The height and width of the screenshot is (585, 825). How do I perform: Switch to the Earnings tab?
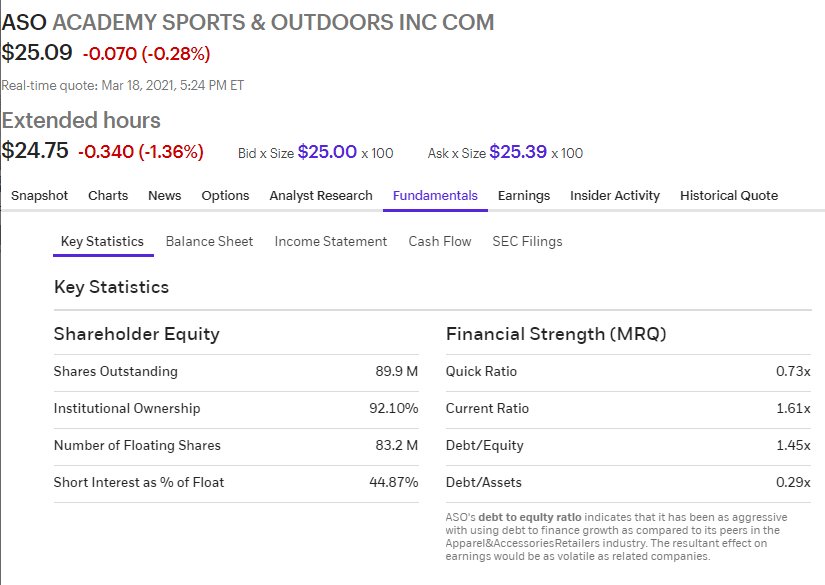524,196
